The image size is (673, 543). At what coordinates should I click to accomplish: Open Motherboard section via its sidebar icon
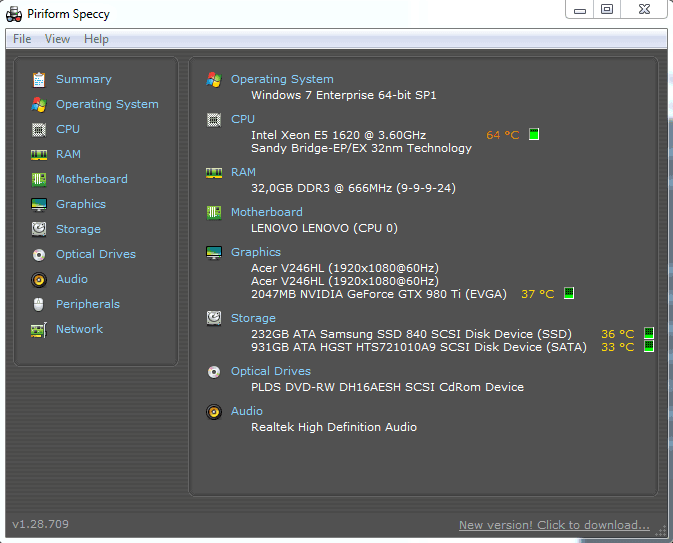(x=39, y=179)
